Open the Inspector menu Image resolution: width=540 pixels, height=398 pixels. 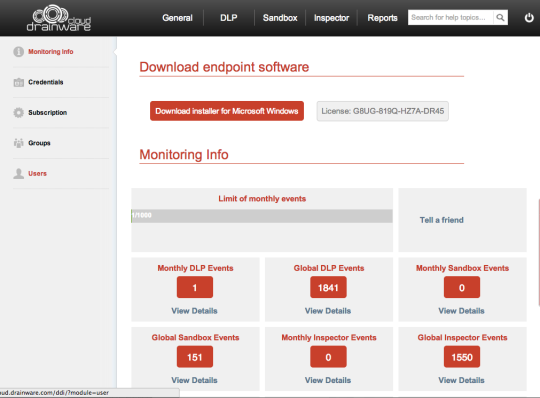click(331, 18)
